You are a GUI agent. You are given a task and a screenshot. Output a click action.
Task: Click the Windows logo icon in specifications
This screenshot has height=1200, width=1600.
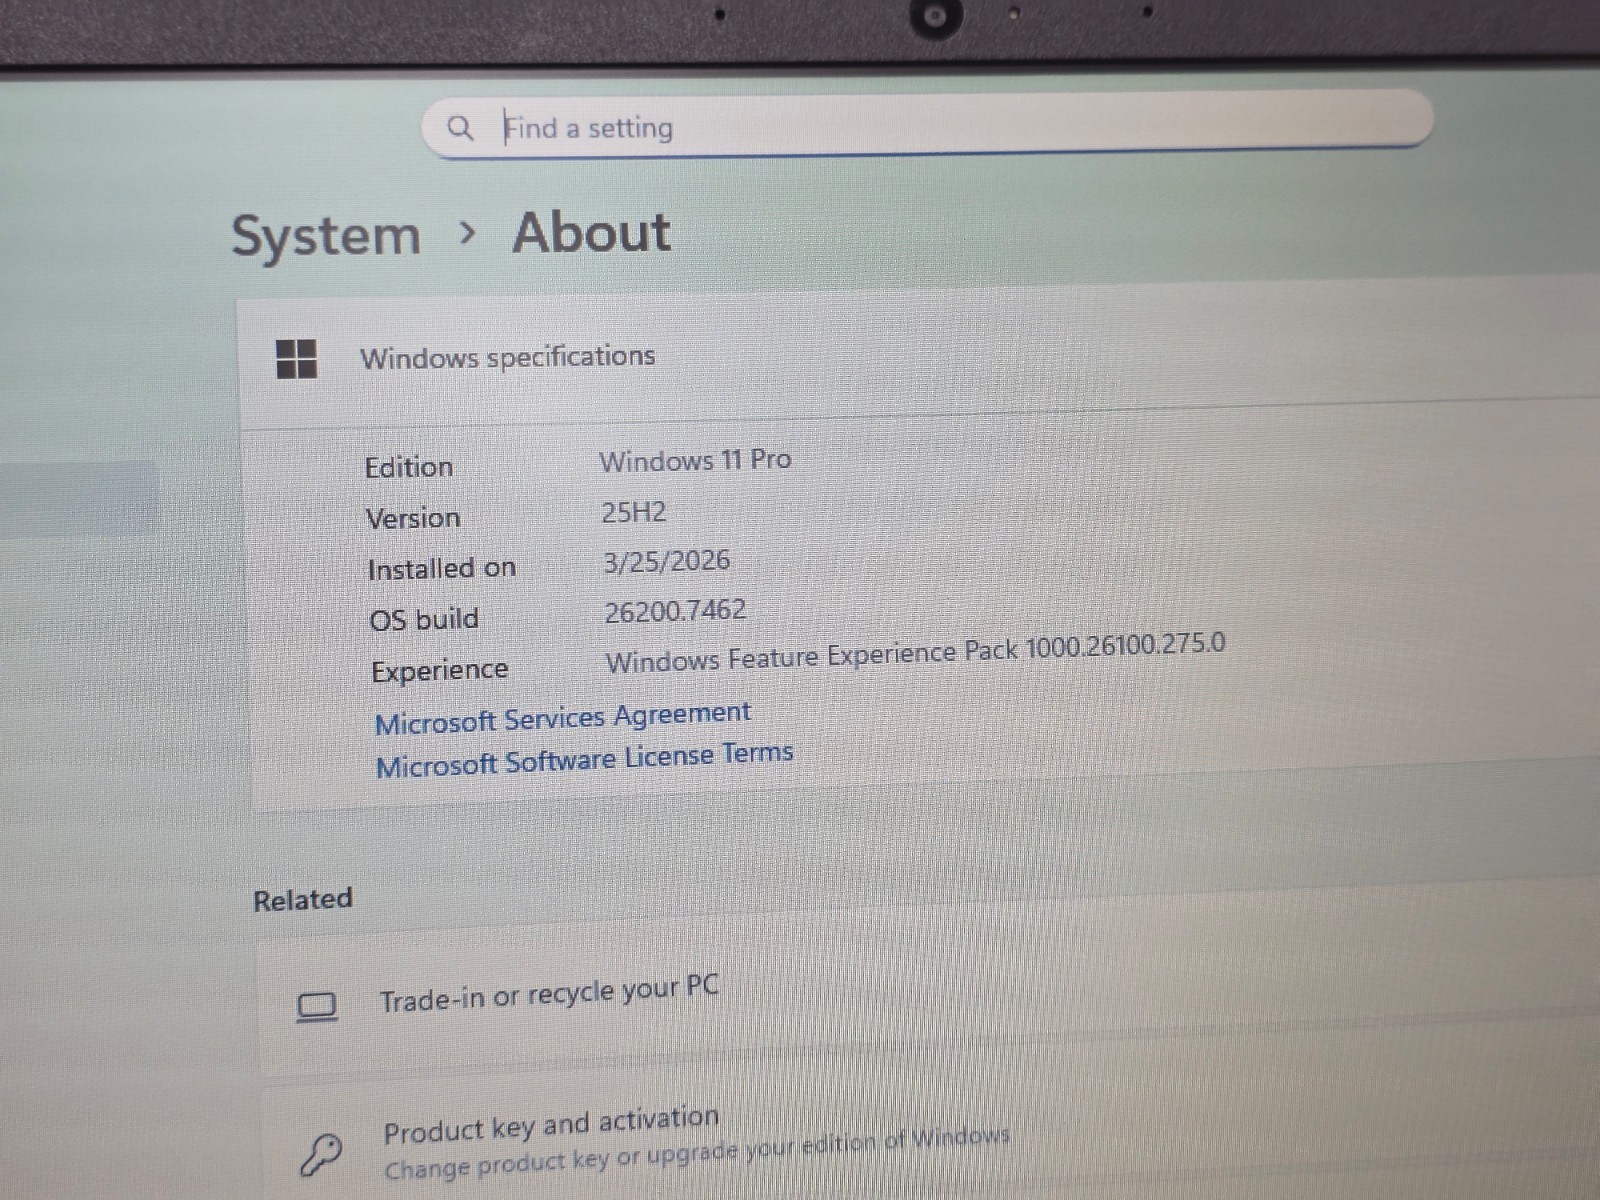coord(296,359)
